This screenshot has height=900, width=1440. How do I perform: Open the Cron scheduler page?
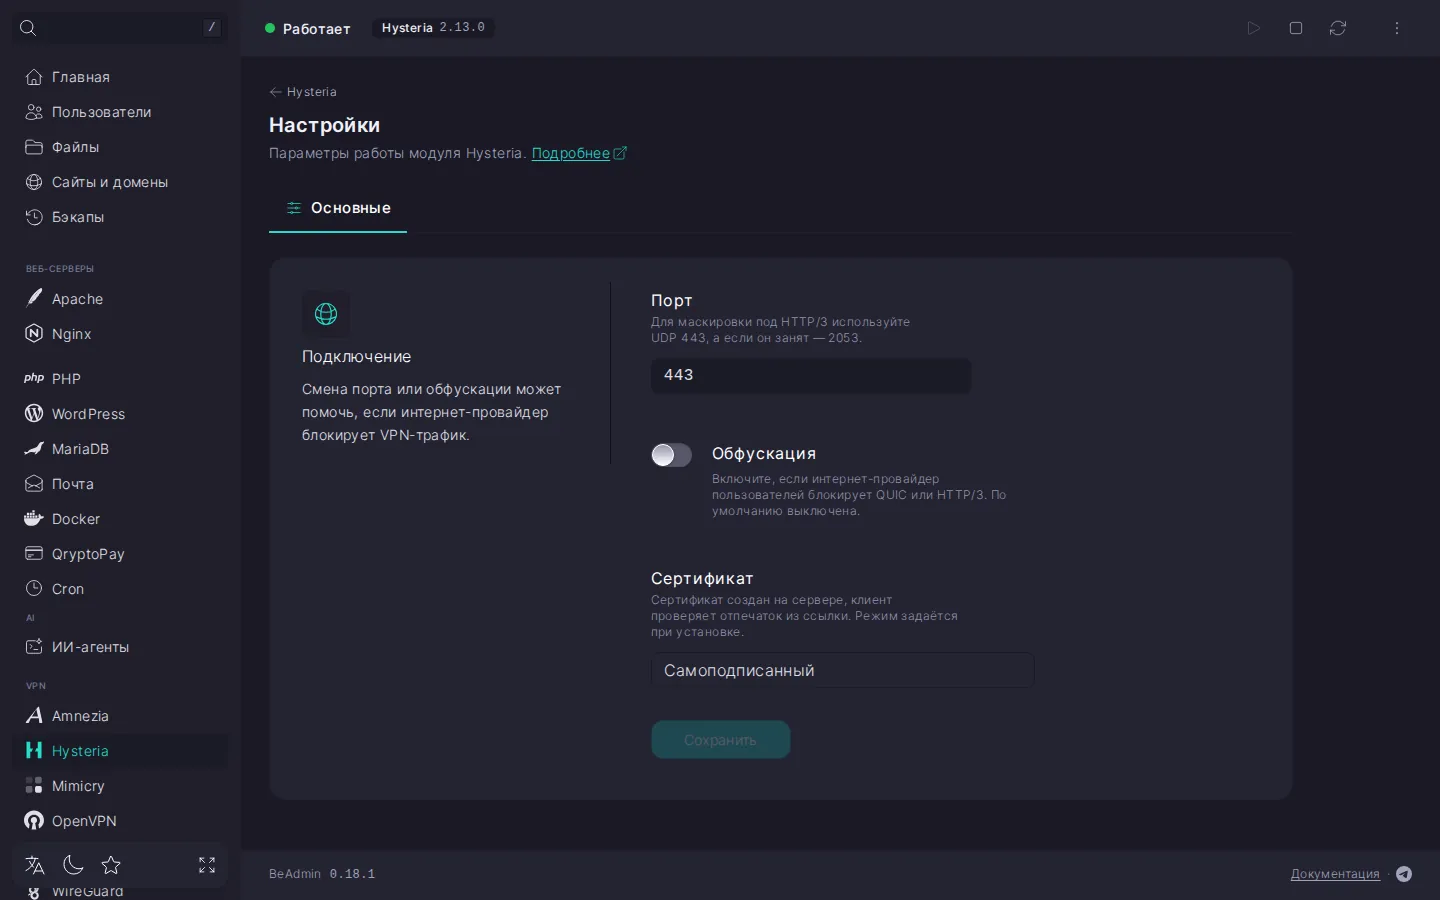pyautogui.click(x=120, y=589)
